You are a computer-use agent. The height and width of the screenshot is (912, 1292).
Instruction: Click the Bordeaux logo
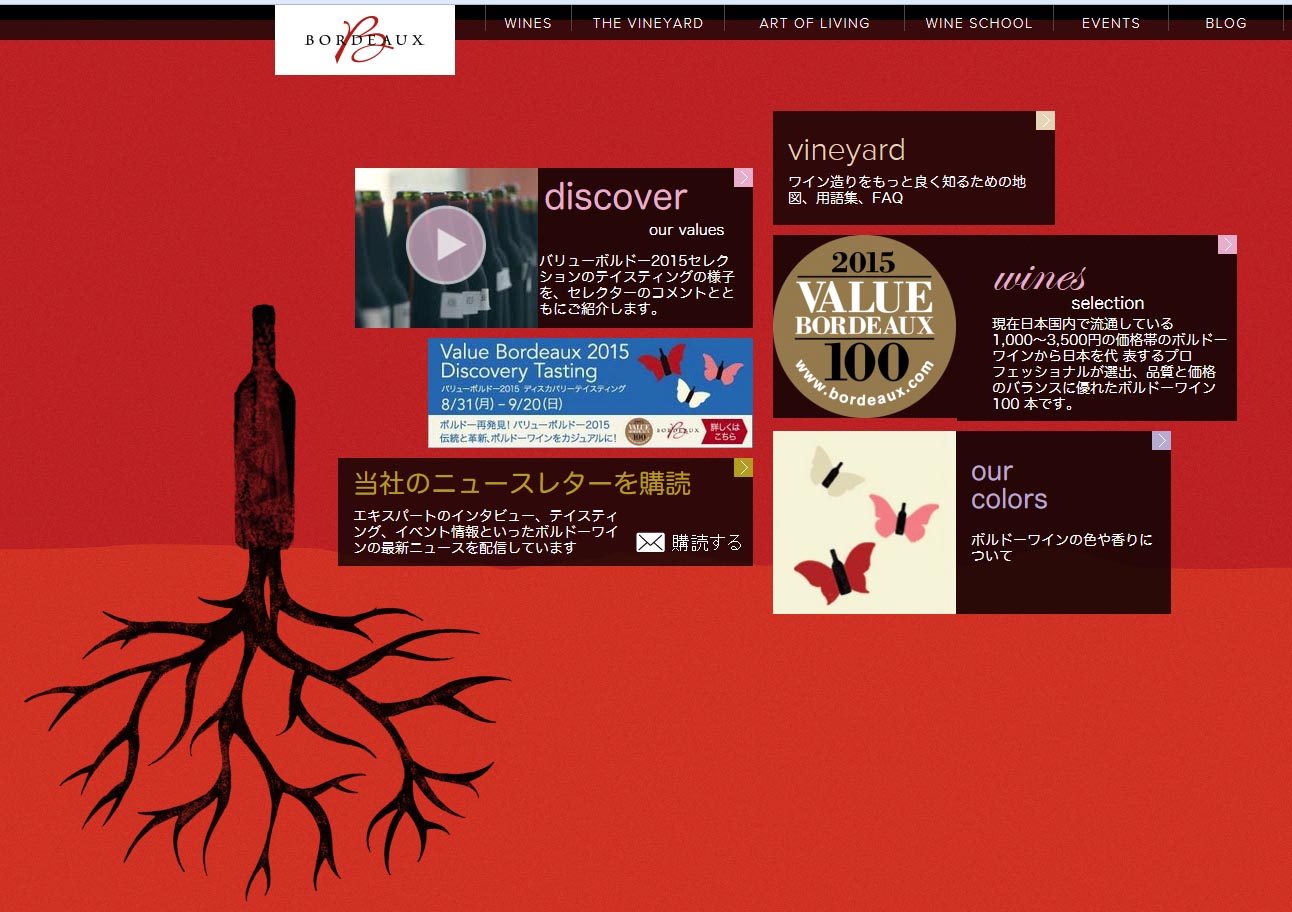tap(365, 40)
